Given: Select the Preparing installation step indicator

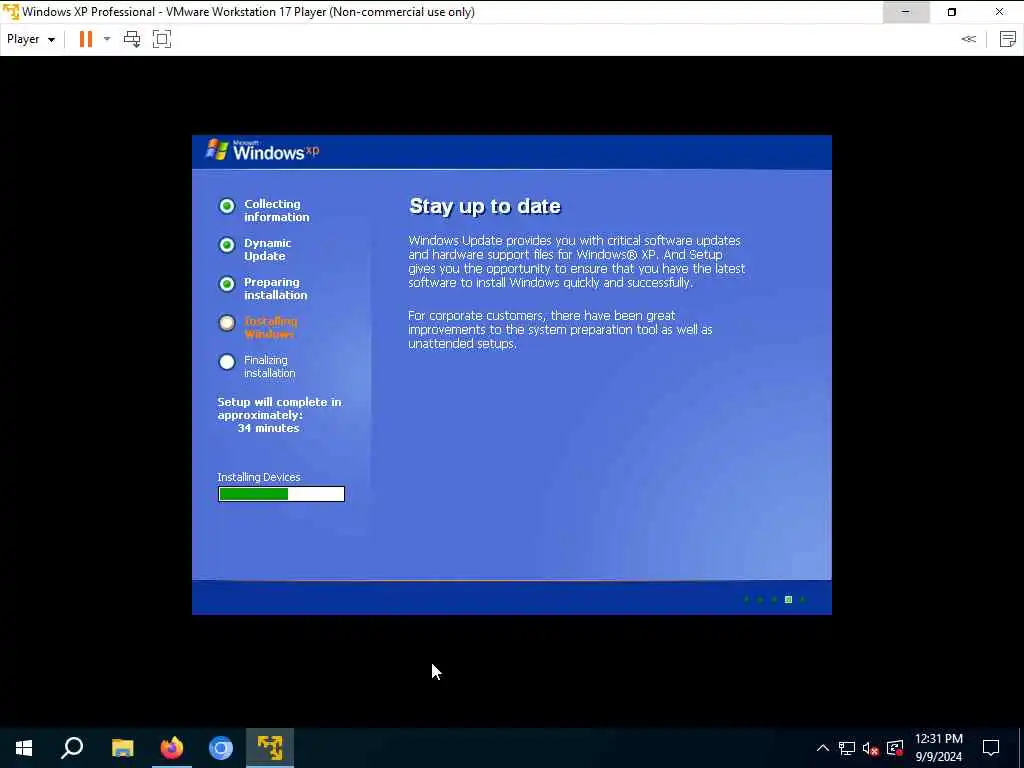Looking at the screenshot, I should (x=227, y=284).
